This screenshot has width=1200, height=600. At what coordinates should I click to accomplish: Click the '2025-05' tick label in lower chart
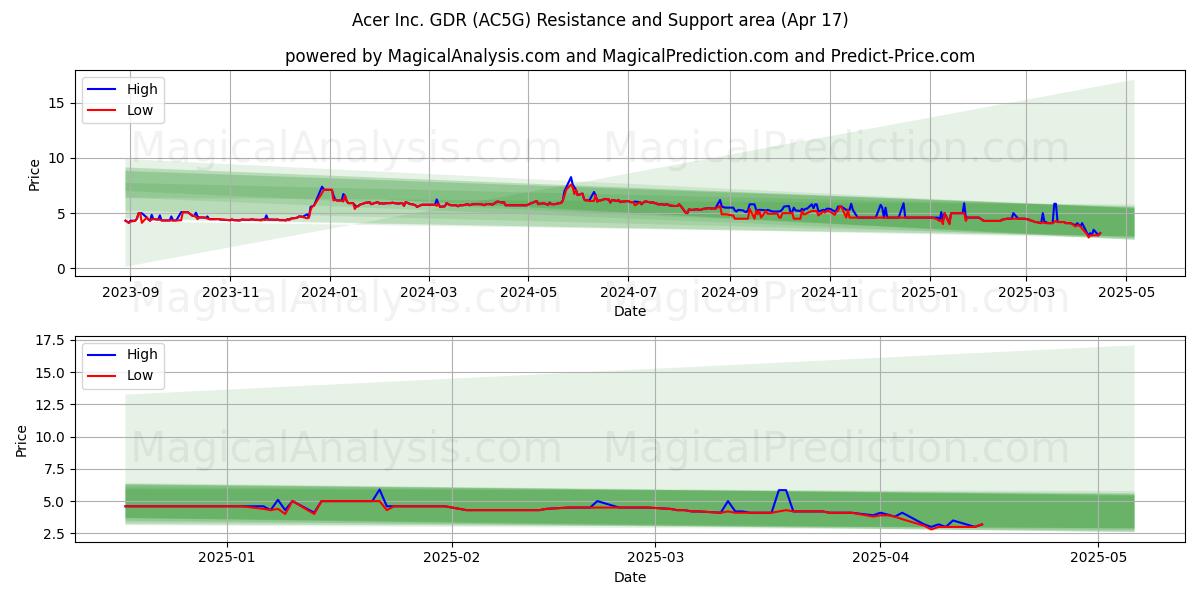click(1098, 557)
